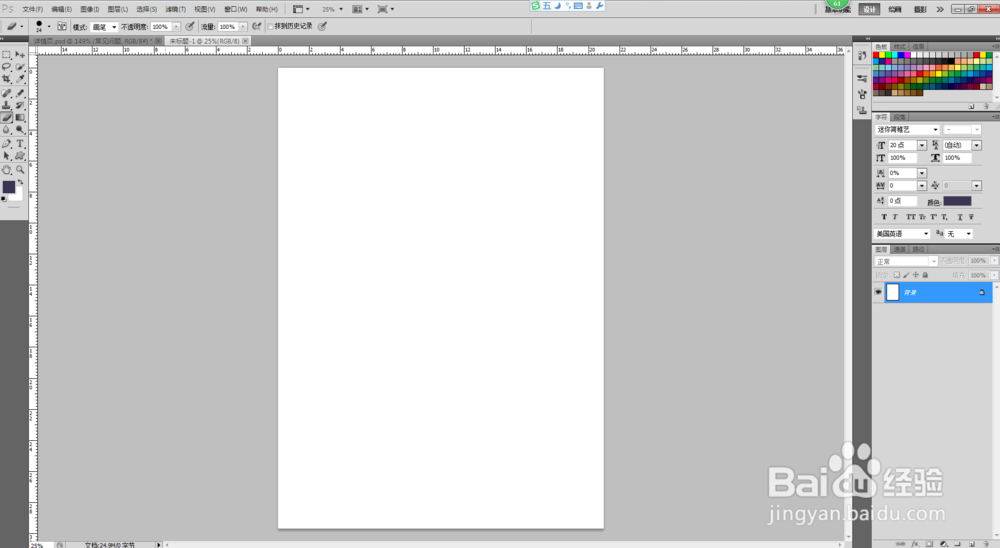Image resolution: width=1000 pixels, height=548 pixels.
Task: Select the Hand tool
Action: (x=6, y=170)
